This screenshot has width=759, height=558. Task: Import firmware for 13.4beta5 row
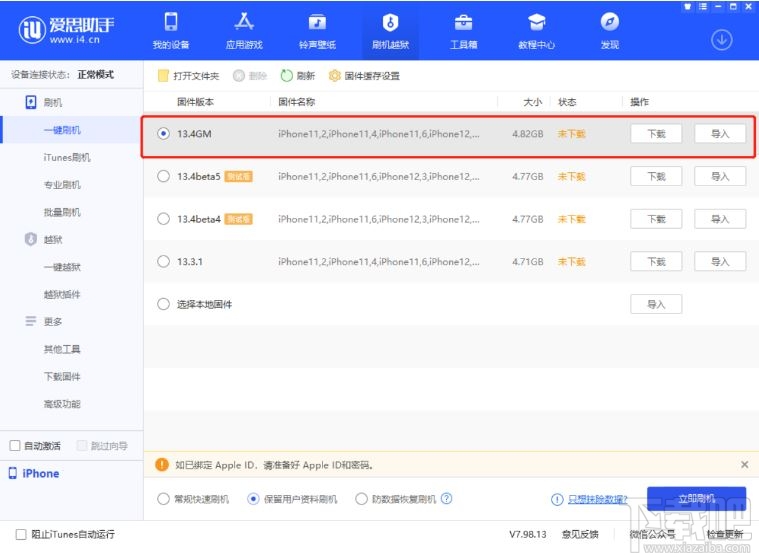coord(720,176)
